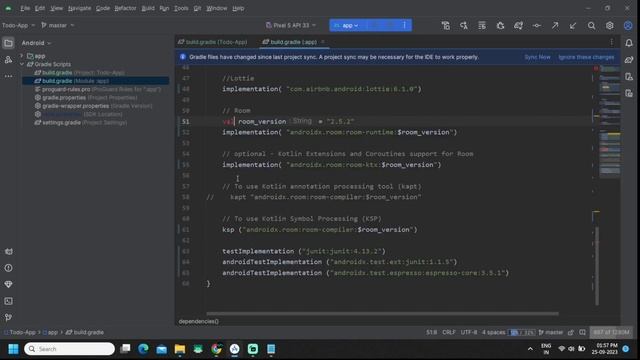Open Notifications bell icon
This screenshot has width=640, height=360.
click(x=629, y=43)
